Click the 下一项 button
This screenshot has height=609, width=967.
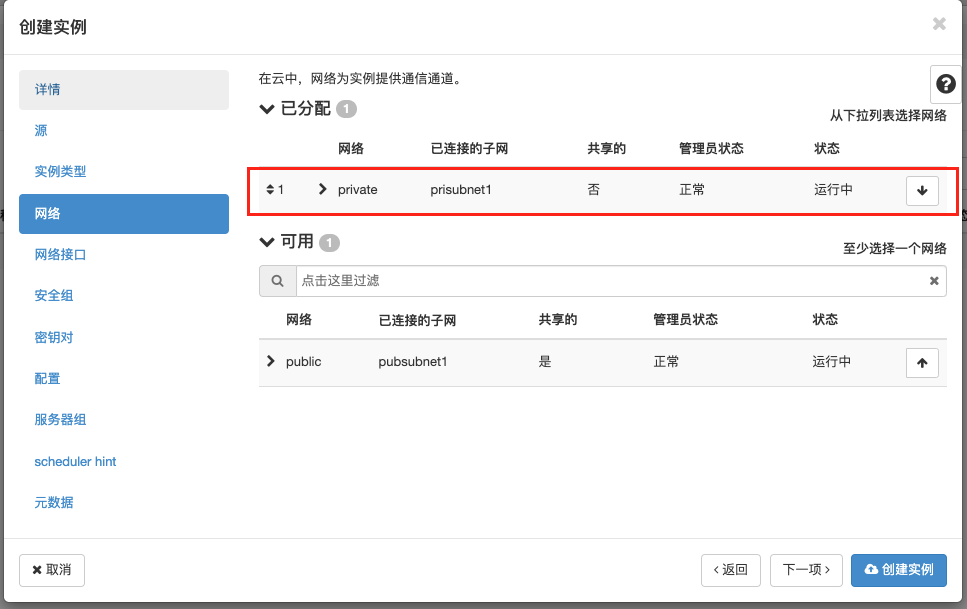tap(806, 570)
